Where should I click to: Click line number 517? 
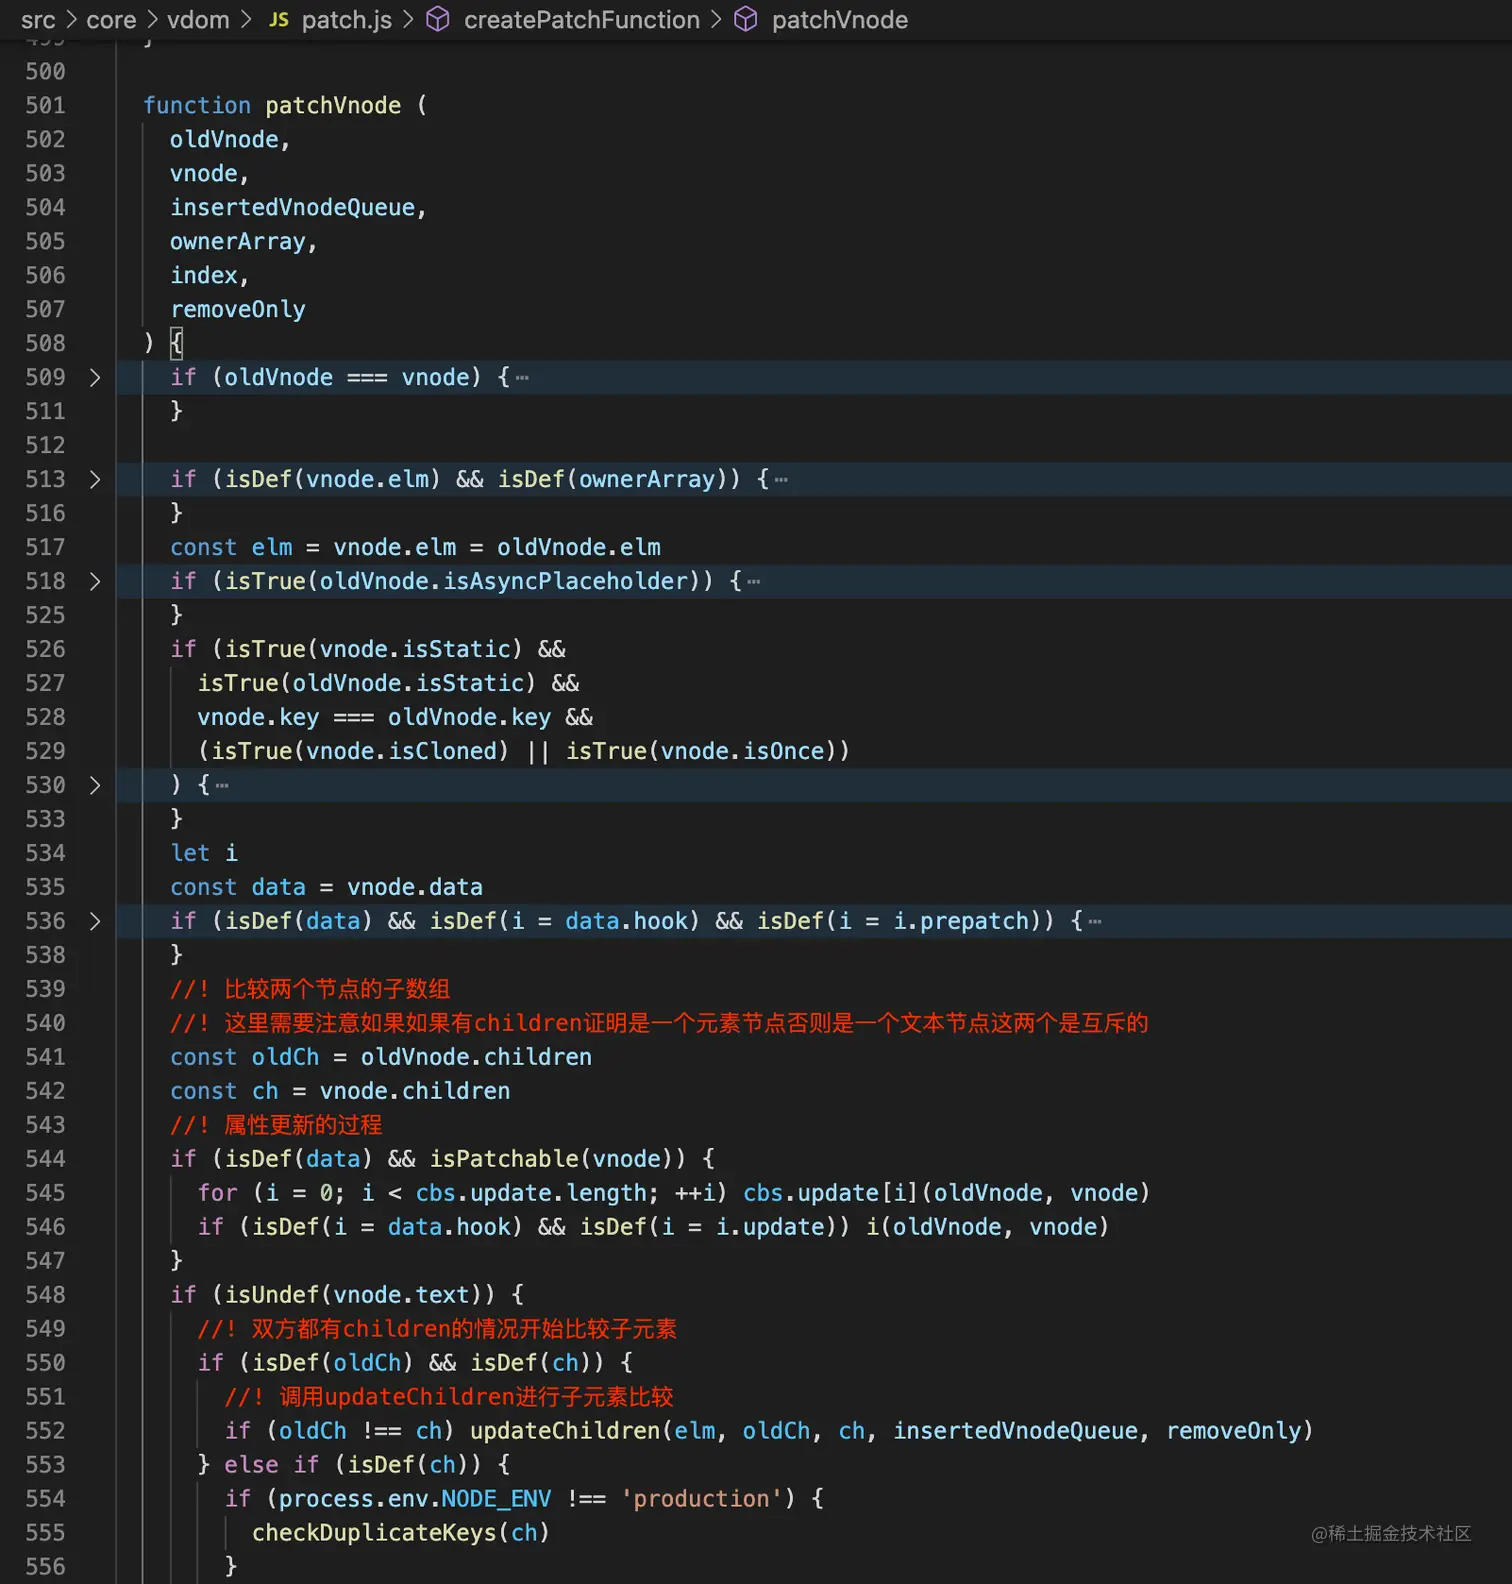tap(45, 547)
